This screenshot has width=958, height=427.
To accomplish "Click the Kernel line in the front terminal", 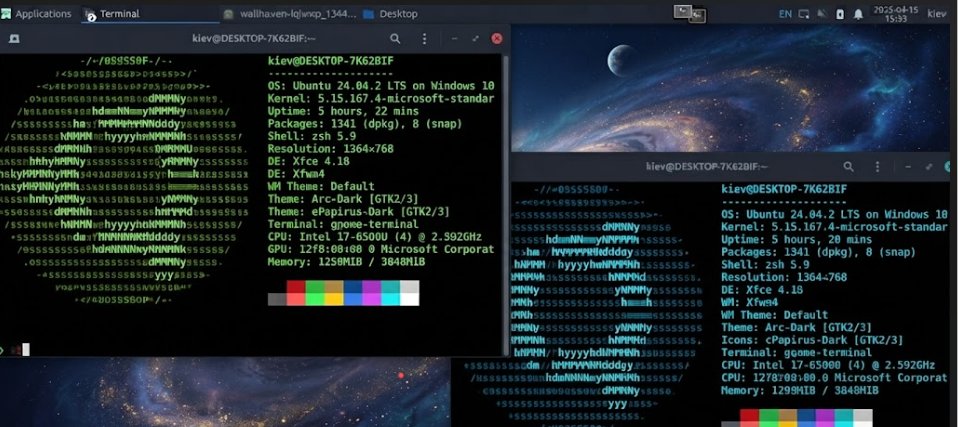I will [381, 98].
